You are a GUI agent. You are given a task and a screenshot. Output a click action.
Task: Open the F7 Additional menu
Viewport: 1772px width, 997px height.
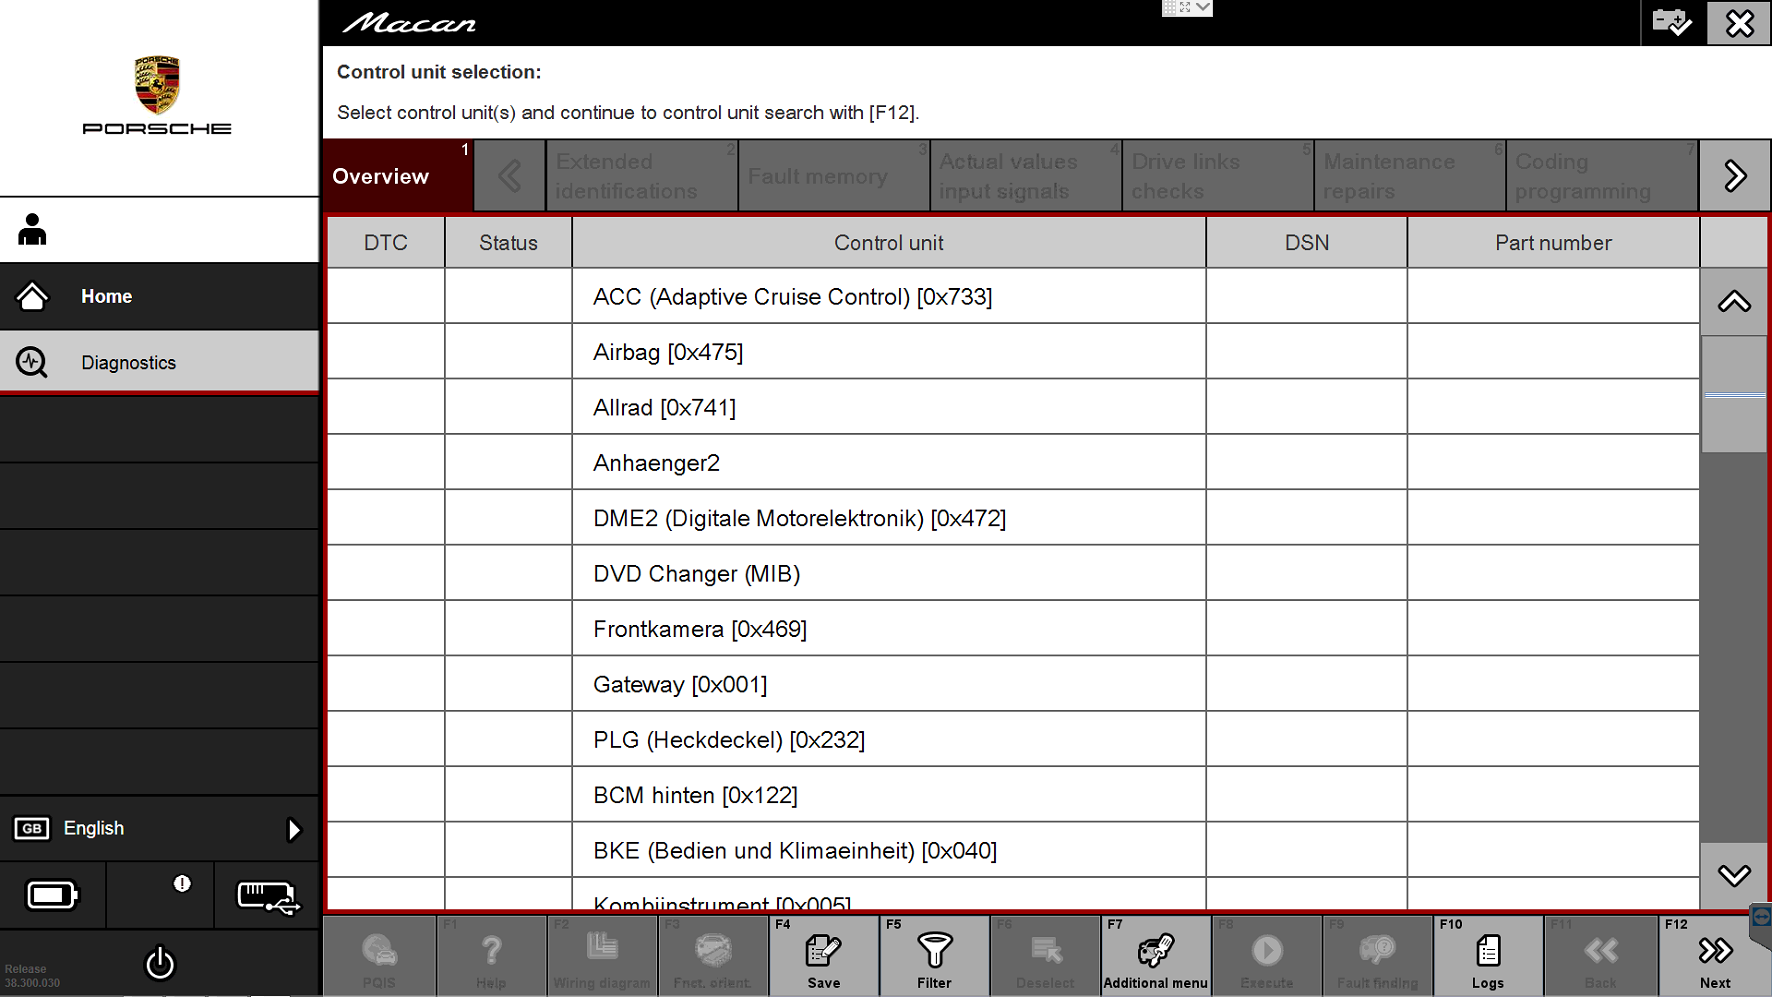(x=1156, y=956)
